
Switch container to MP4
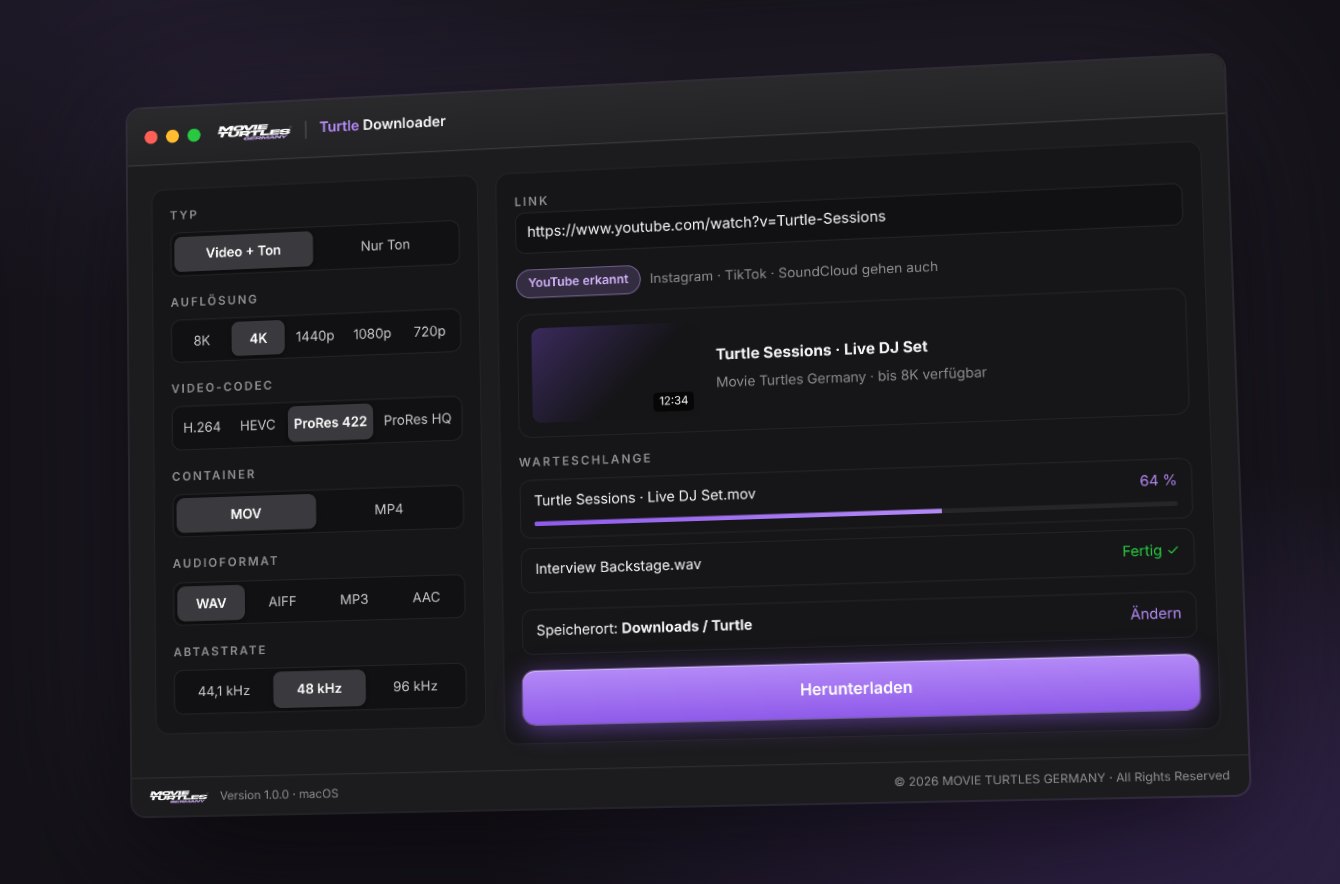(x=389, y=509)
